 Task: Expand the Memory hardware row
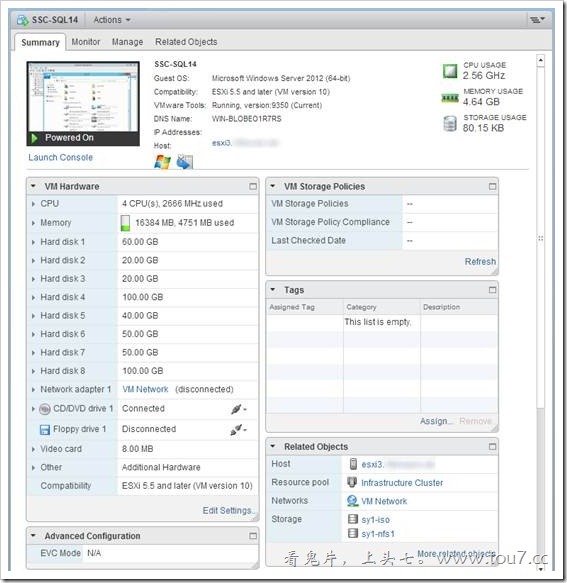pos(33,223)
